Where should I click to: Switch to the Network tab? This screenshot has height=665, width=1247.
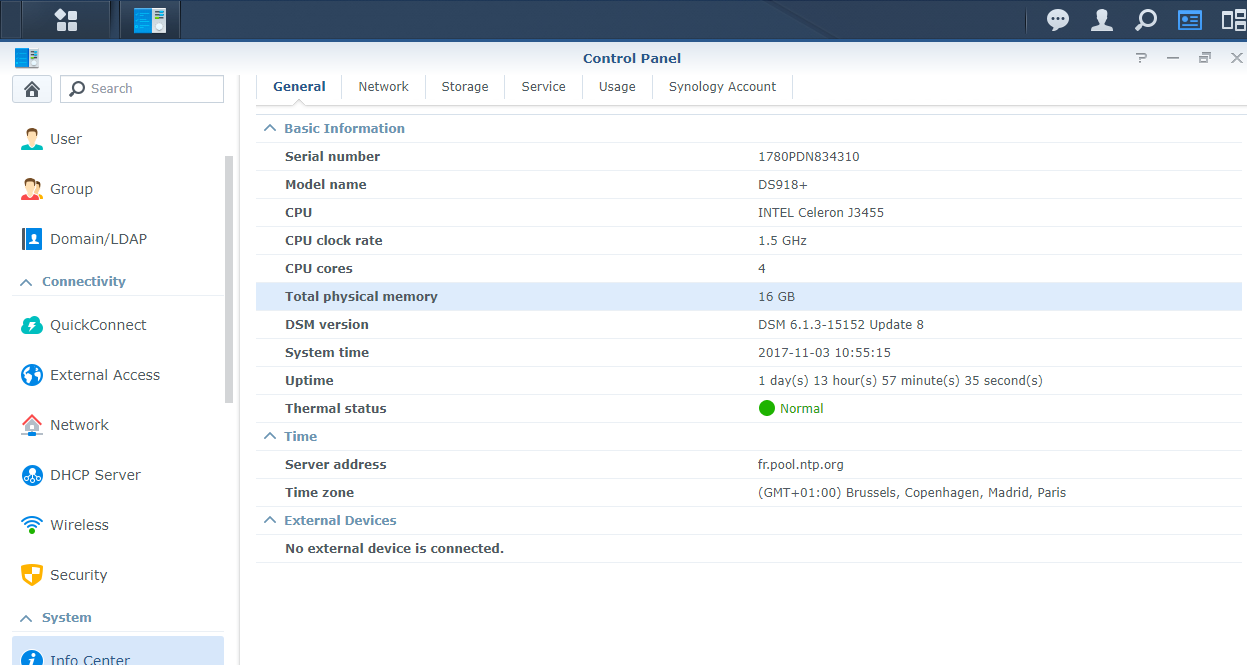point(384,87)
